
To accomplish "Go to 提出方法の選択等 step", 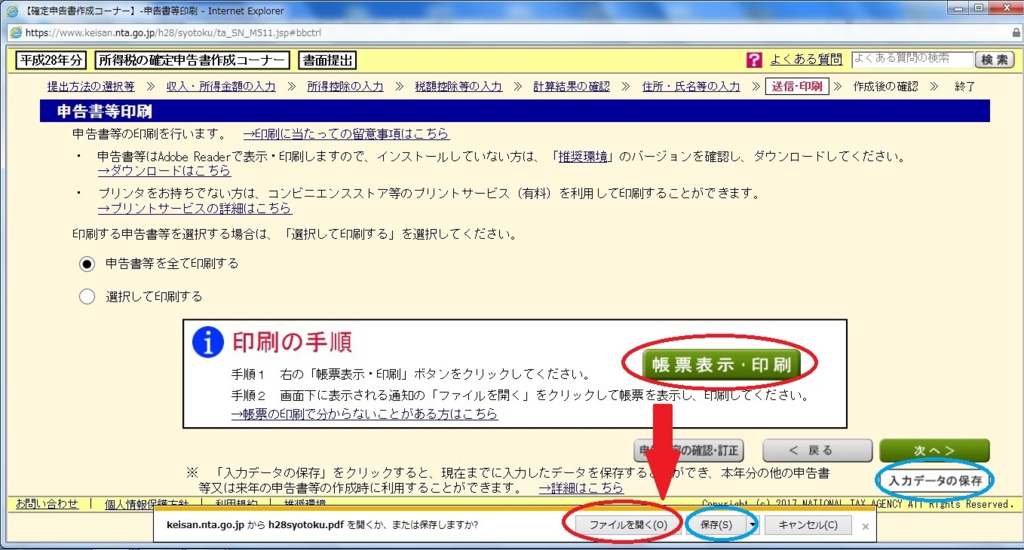I will pyautogui.click(x=91, y=86).
